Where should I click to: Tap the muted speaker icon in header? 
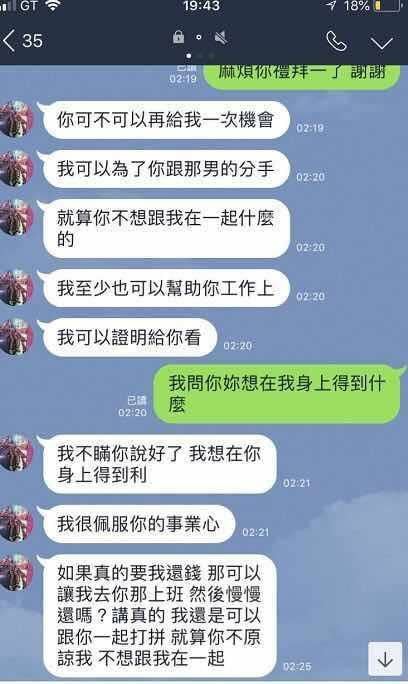[222, 38]
